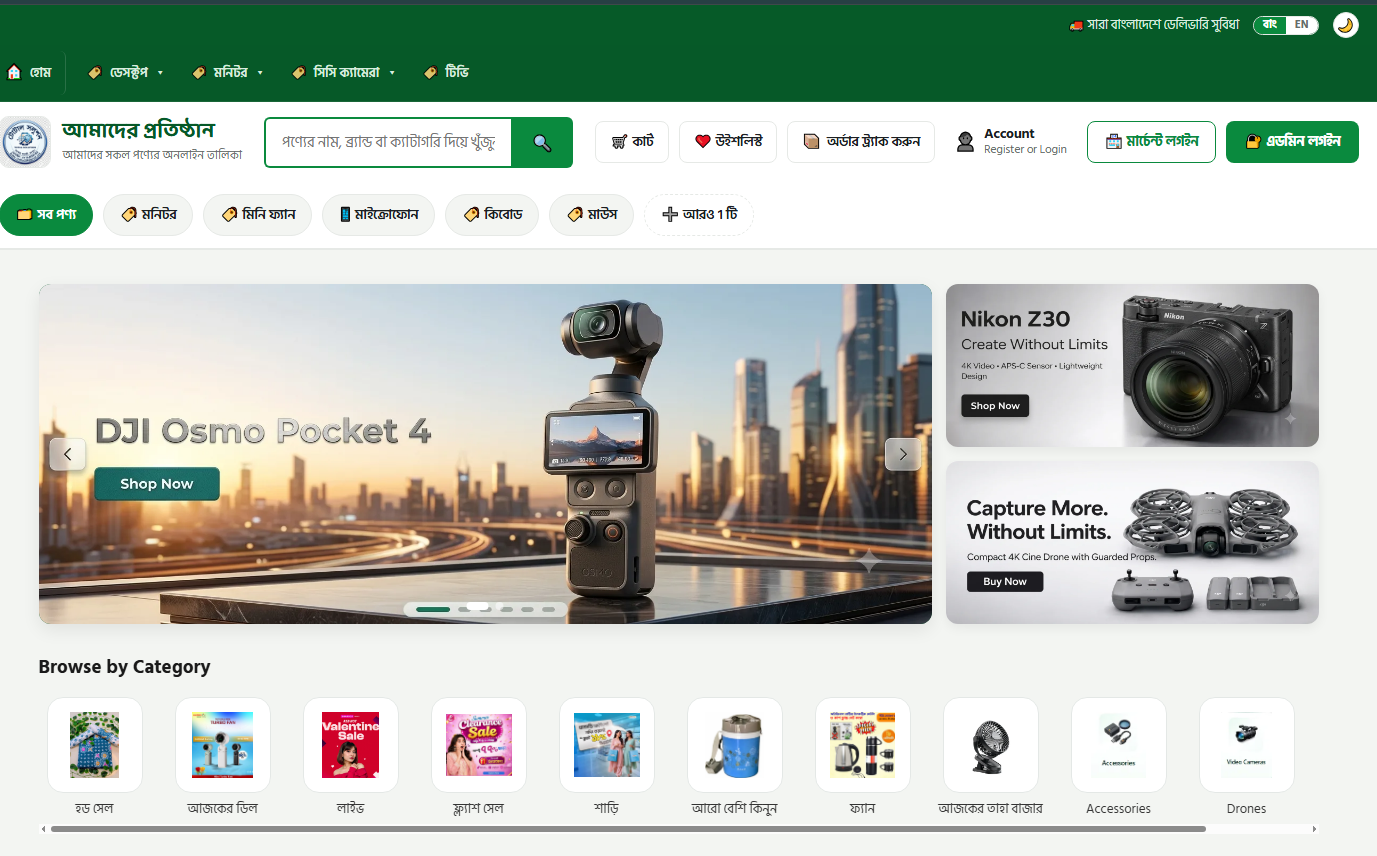Focus the product search field
The image size is (1377, 856).
388,143
